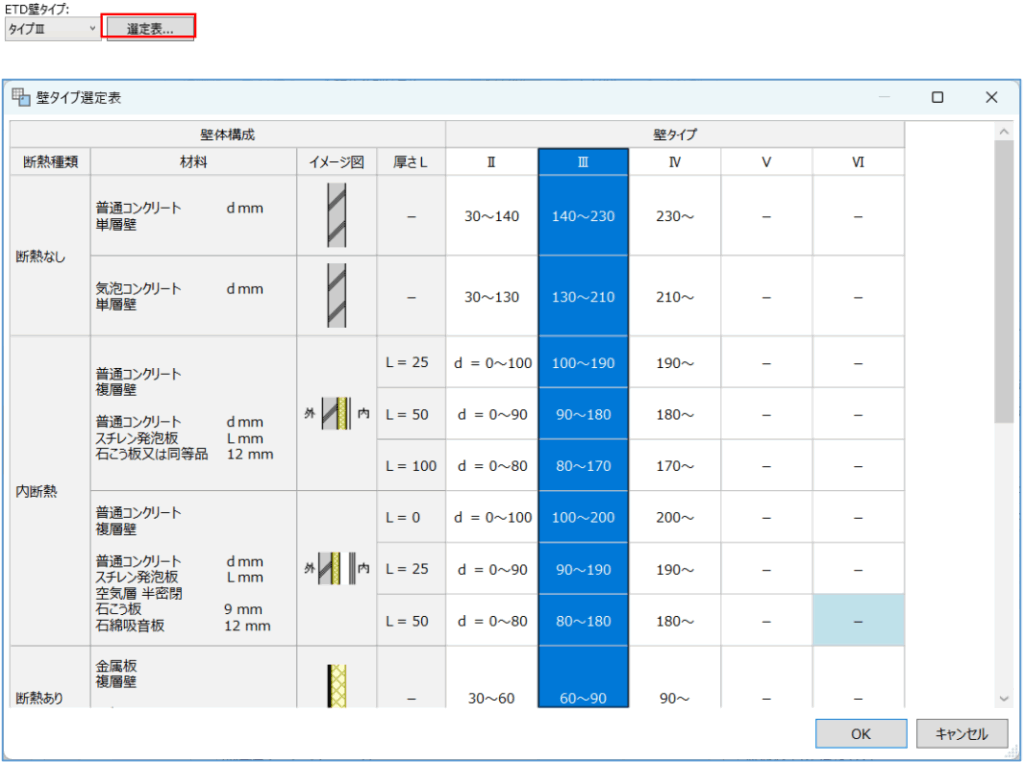The height and width of the screenshot is (763, 1024).
Task: Click the 普通コンクリート単層壁 wall image
Action: click(337, 216)
